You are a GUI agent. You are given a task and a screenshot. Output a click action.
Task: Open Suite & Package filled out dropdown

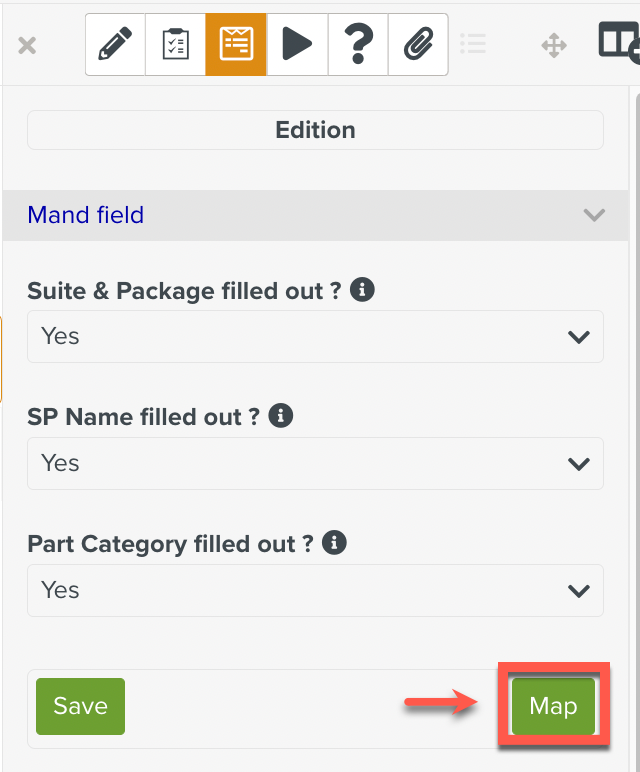[315, 337]
